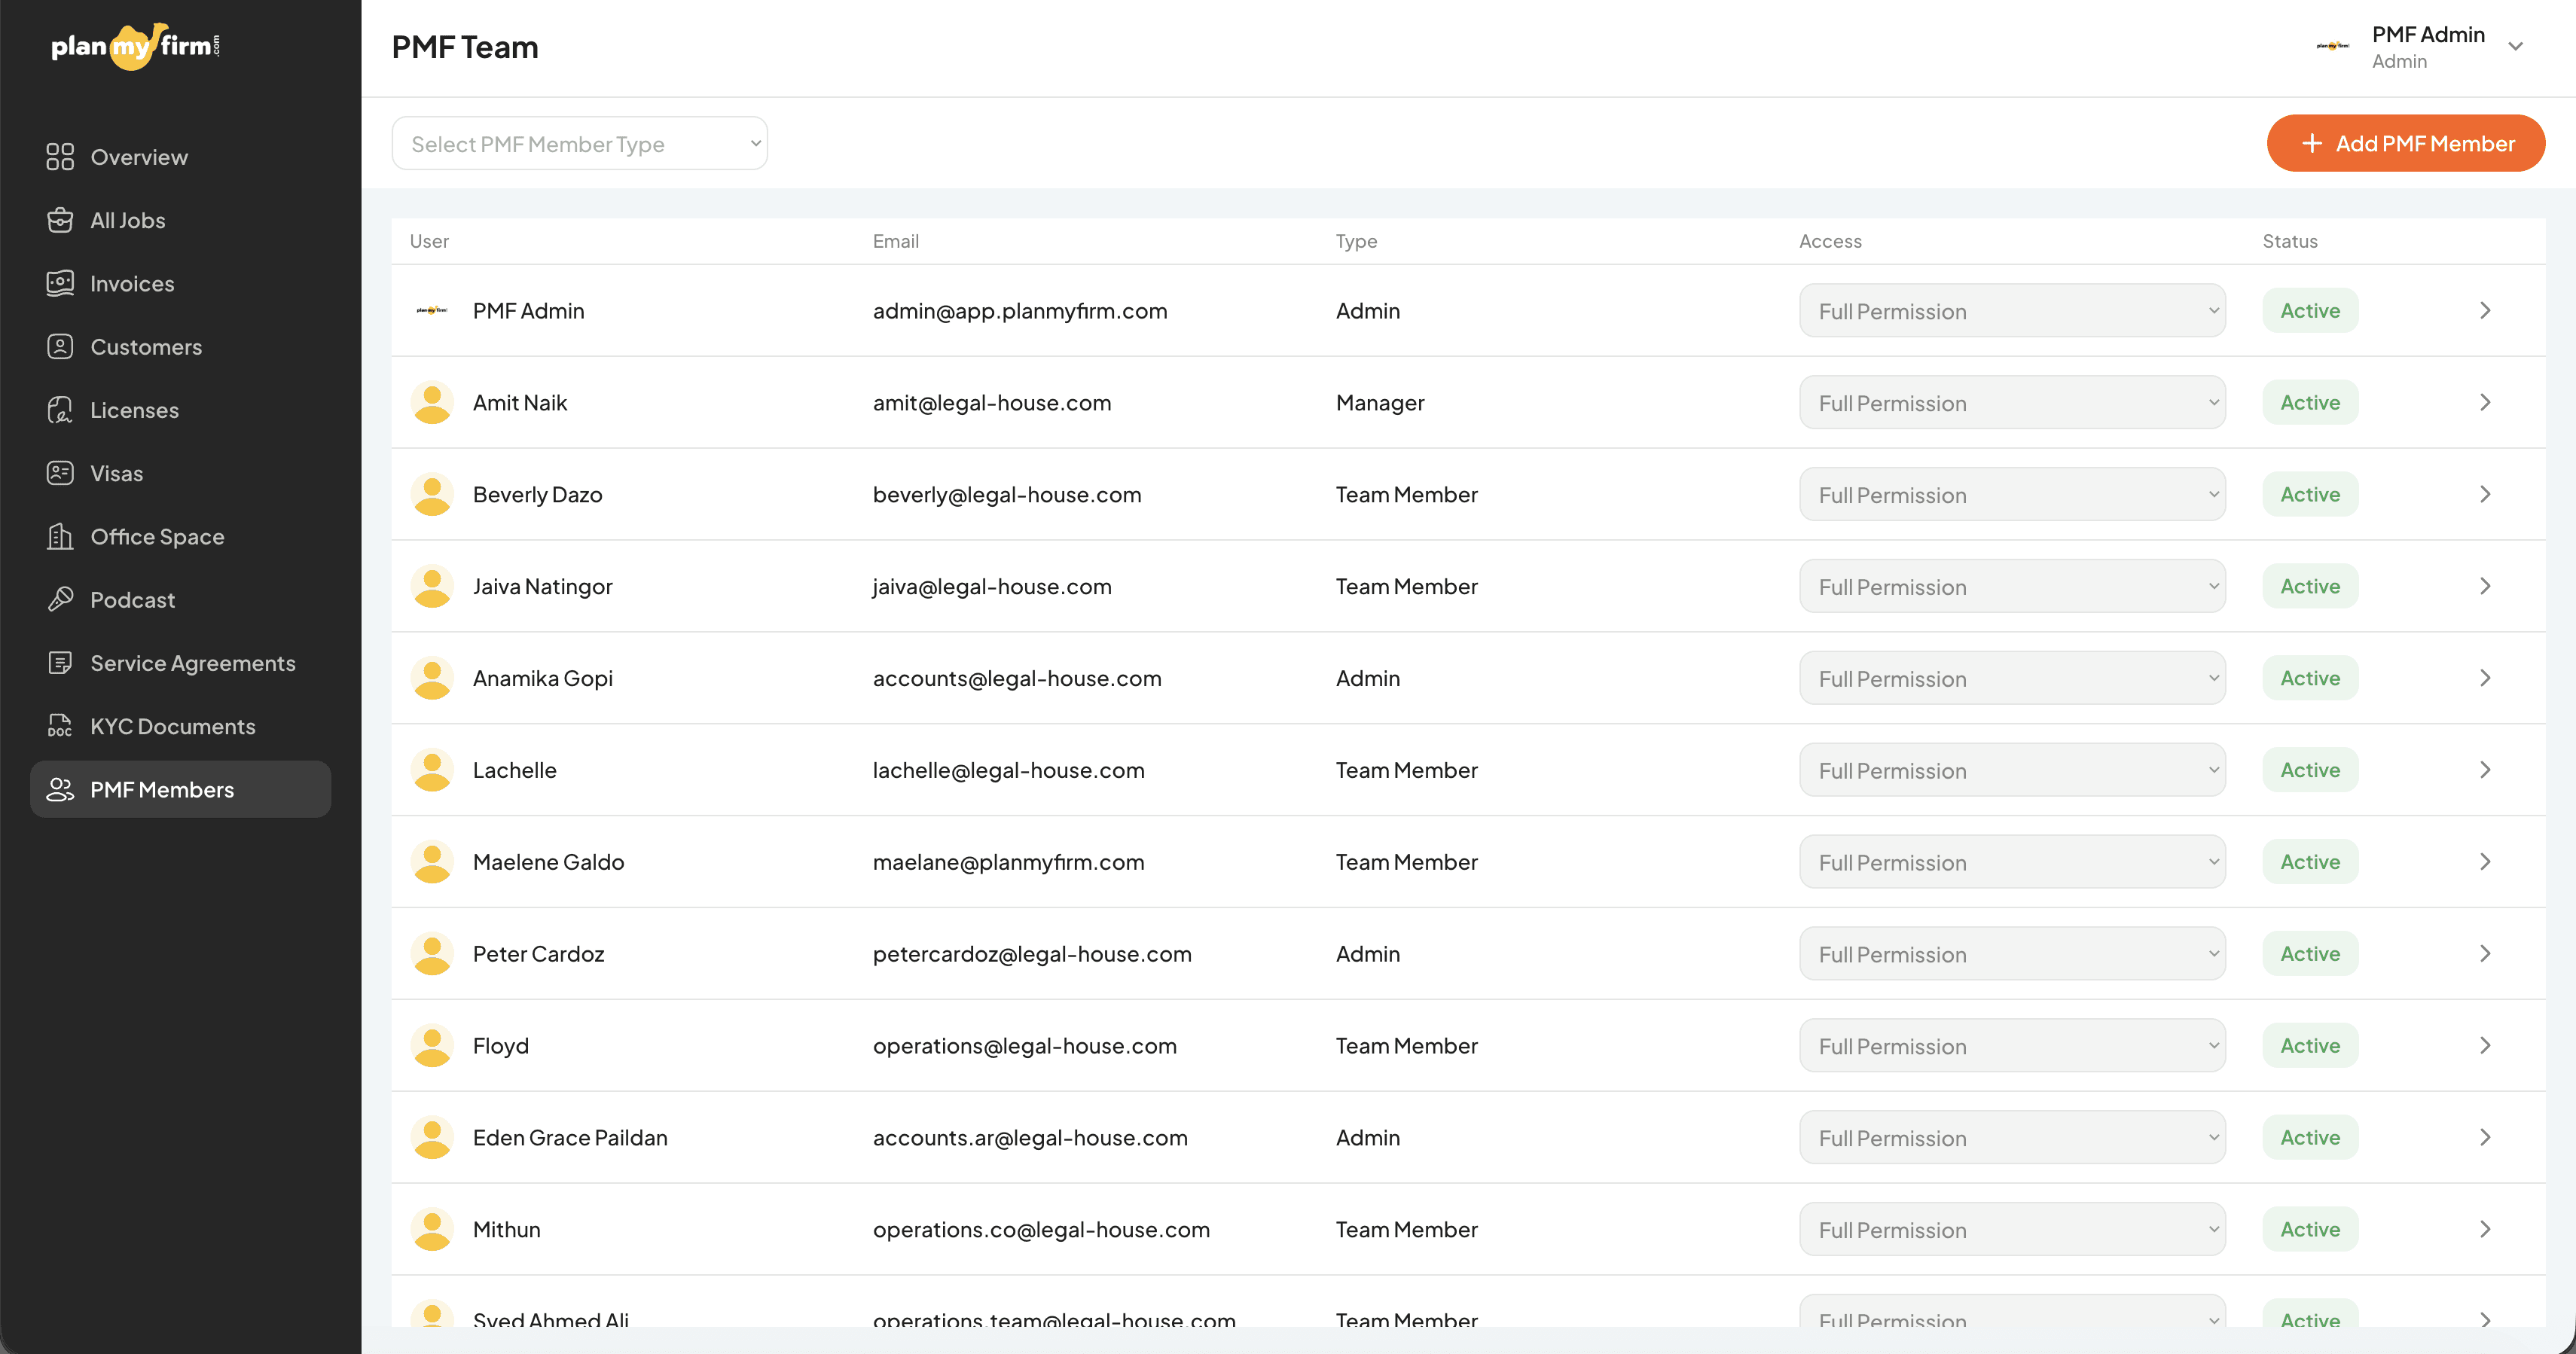
Task: Select Visas from the sidebar
Action: pyautogui.click(x=116, y=473)
